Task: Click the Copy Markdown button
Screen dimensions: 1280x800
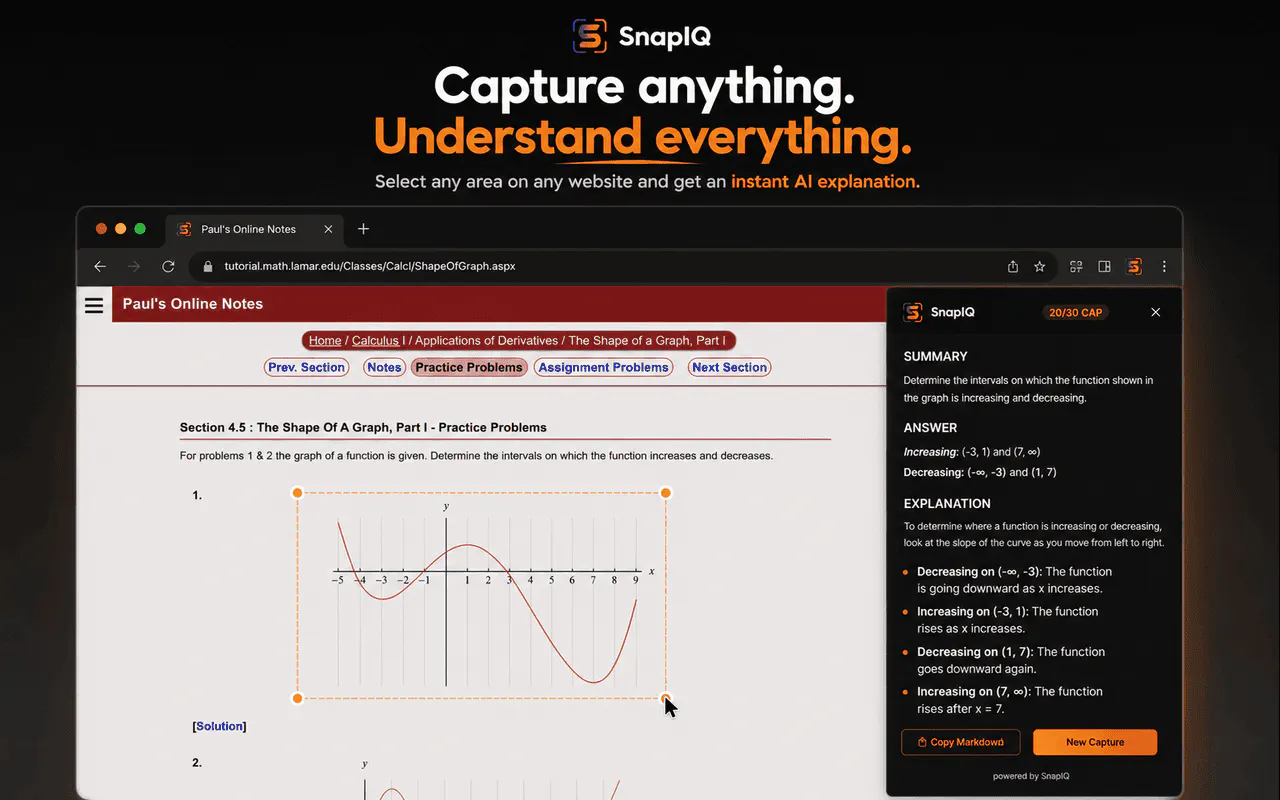Action: (960, 742)
